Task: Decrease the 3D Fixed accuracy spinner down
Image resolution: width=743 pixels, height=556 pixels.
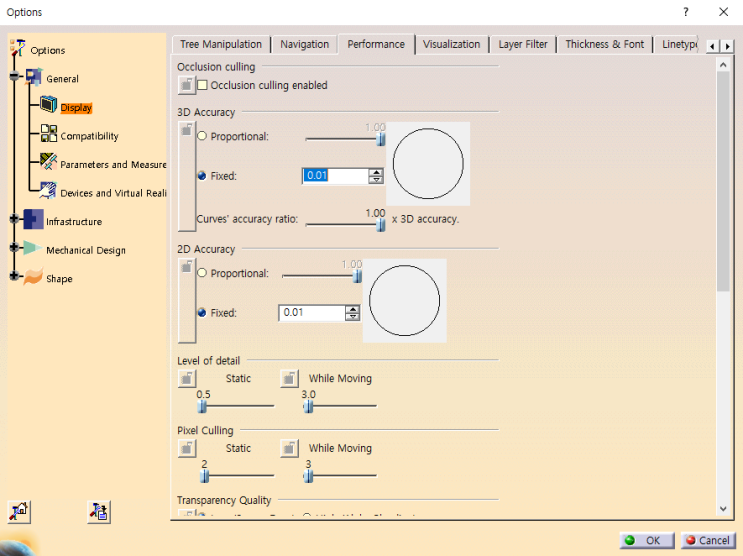Action: (x=376, y=180)
